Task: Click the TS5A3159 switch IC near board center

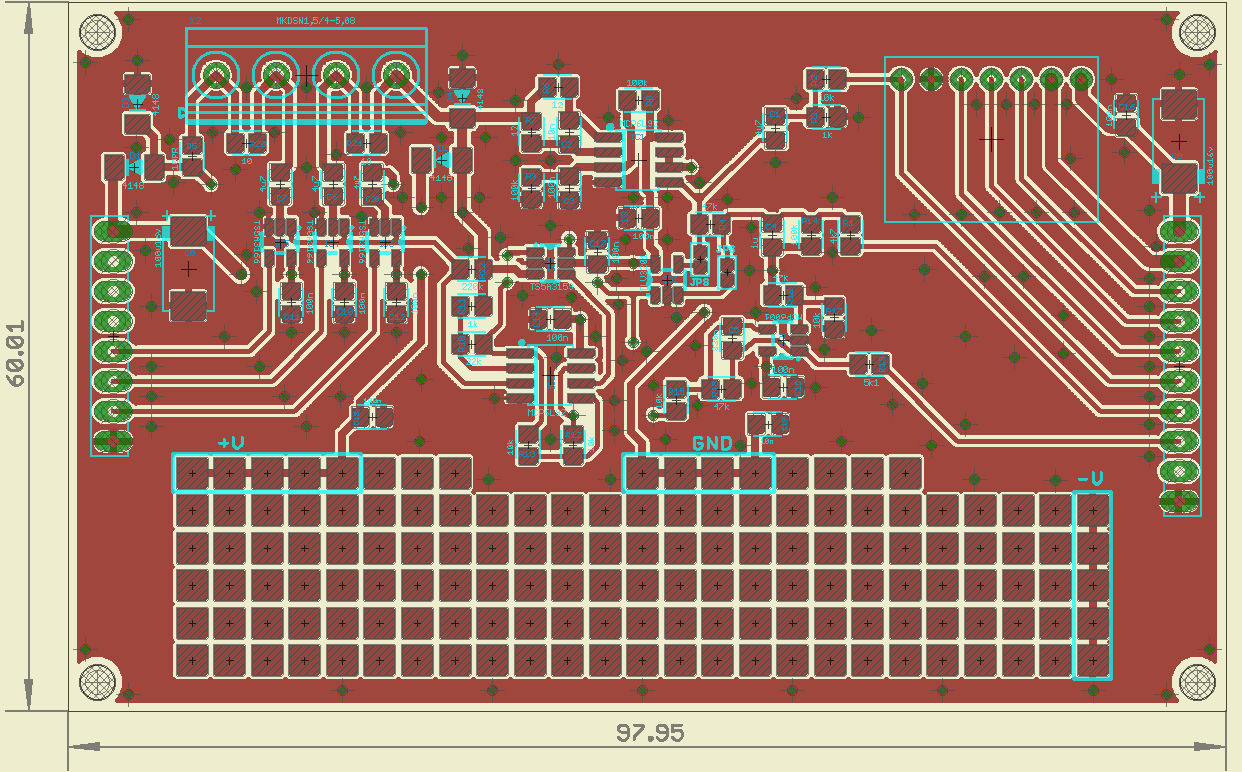Action: (550, 263)
